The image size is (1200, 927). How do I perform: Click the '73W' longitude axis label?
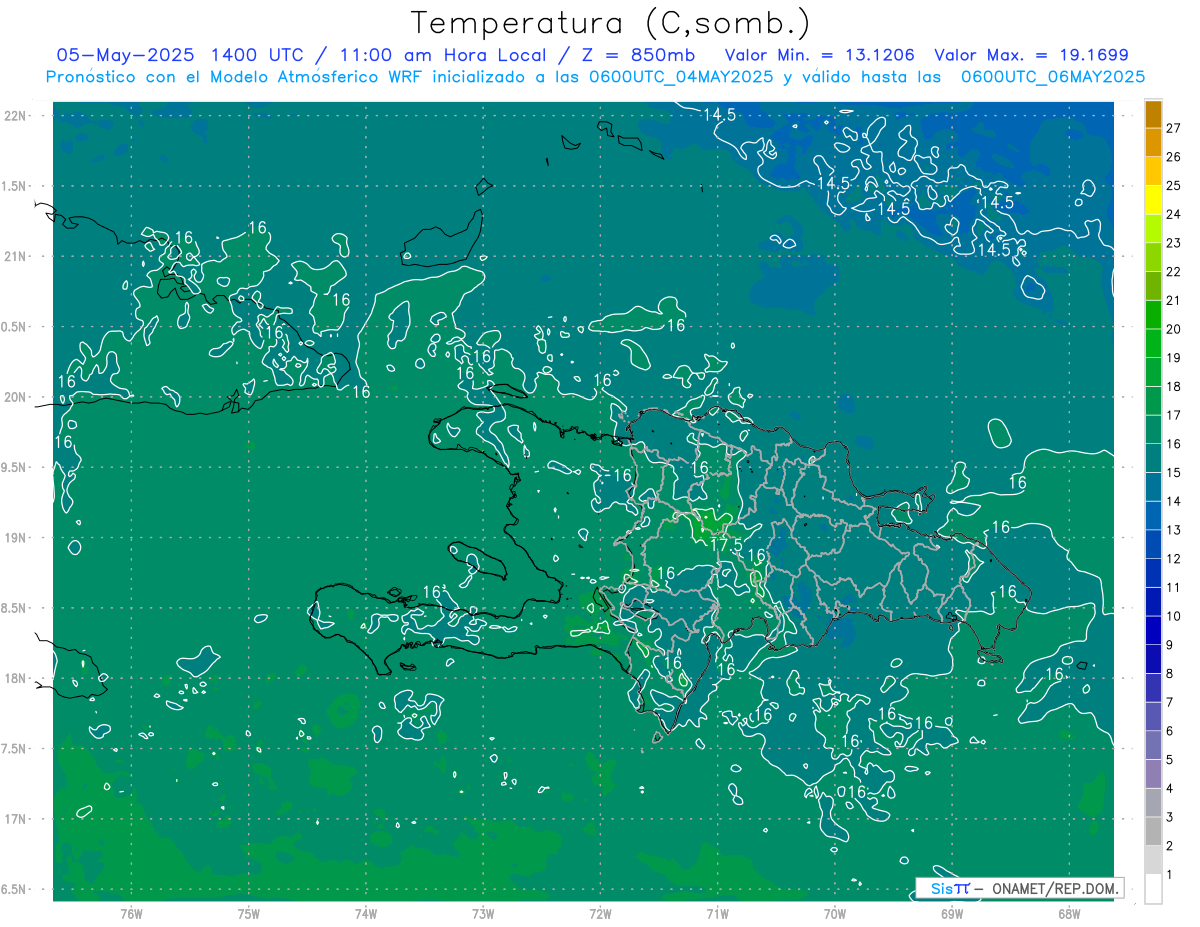point(483,915)
